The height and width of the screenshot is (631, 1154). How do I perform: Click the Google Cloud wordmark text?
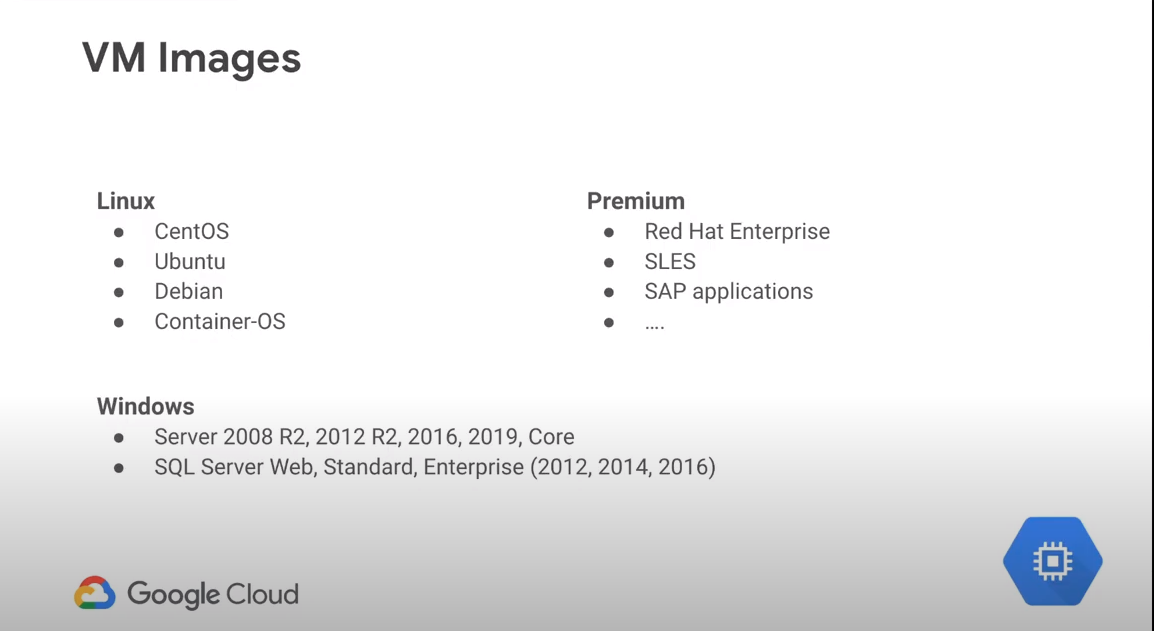(x=213, y=594)
